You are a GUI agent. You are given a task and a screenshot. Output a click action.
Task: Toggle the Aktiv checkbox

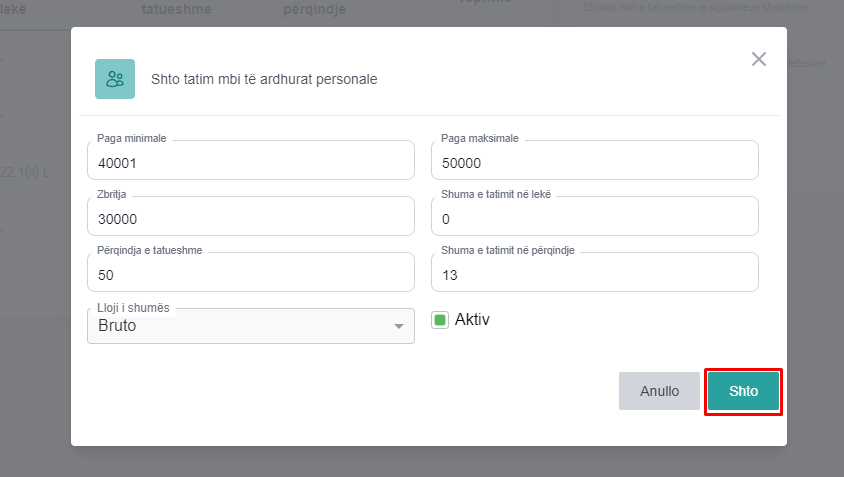tap(440, 320)
